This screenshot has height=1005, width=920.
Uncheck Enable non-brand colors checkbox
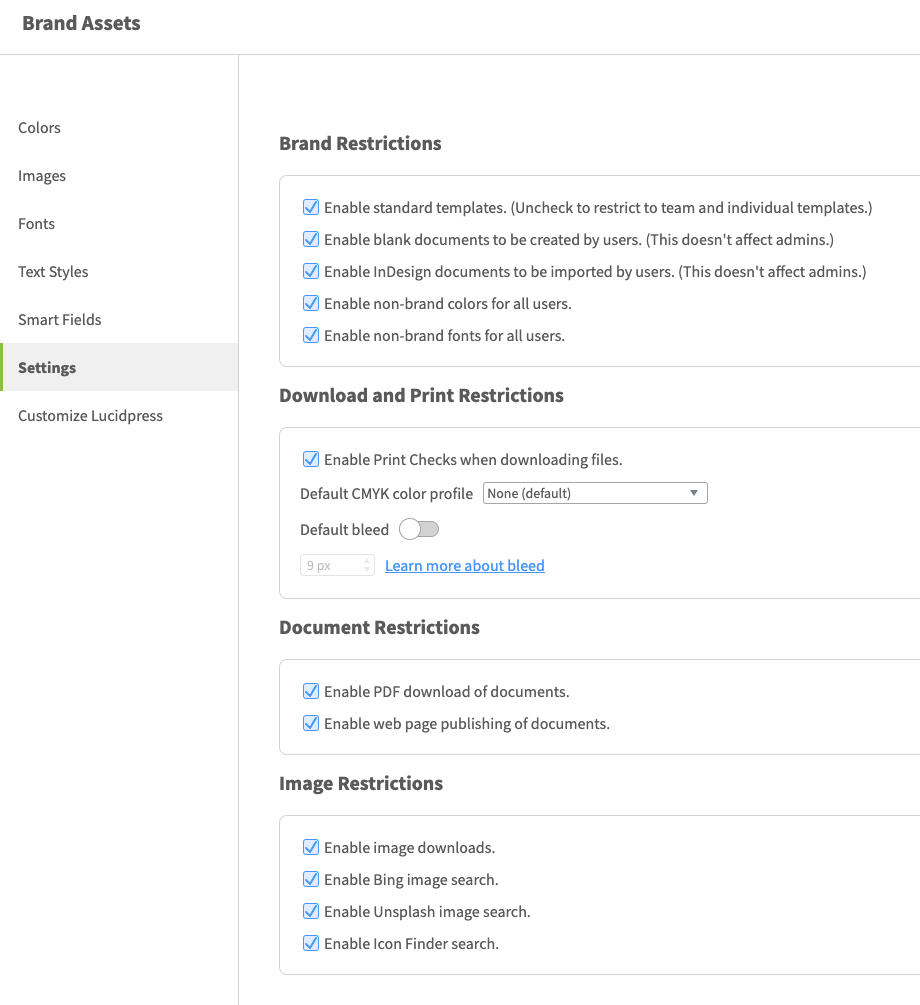(311, 303)
